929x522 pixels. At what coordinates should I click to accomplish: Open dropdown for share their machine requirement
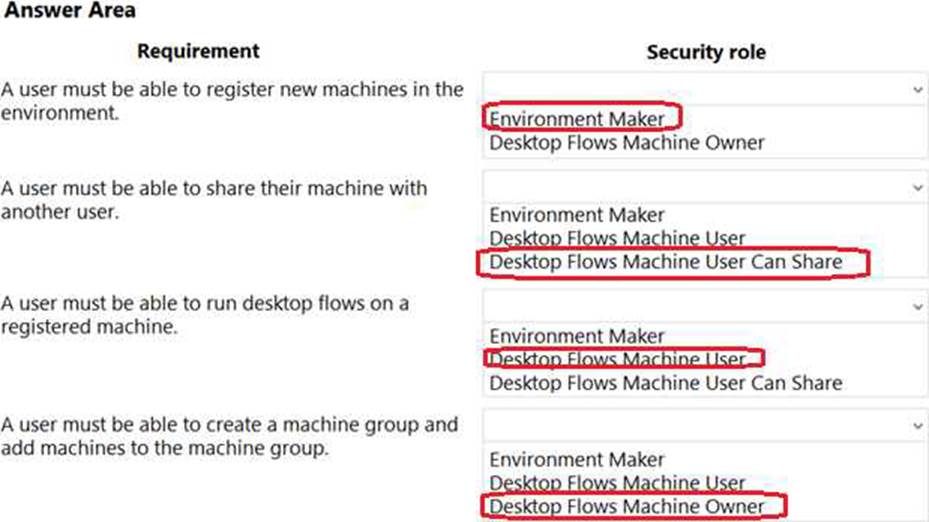(x=705, y=187)
